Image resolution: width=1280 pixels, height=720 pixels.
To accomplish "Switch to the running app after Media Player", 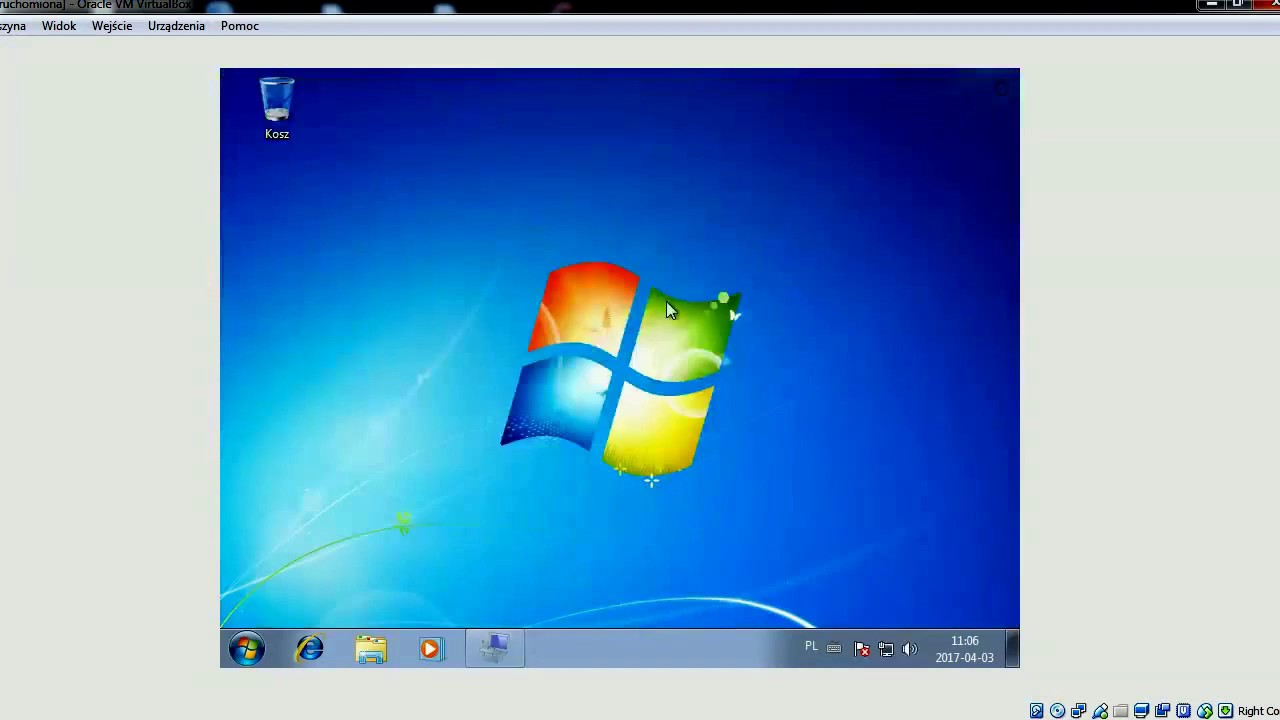I will [495, 649].
